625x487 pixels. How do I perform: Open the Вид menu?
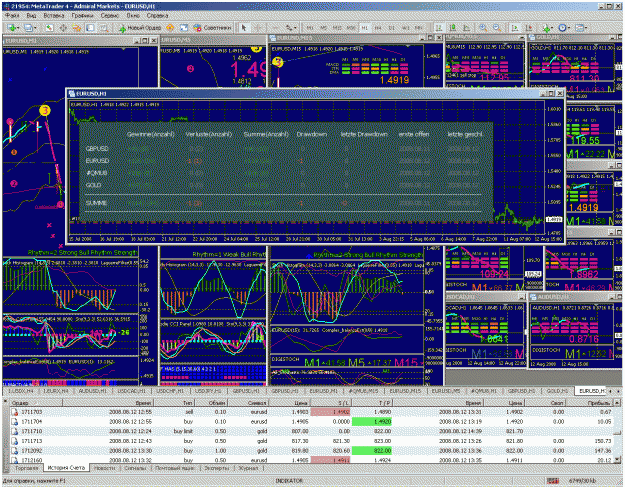[x=31, y=15]
